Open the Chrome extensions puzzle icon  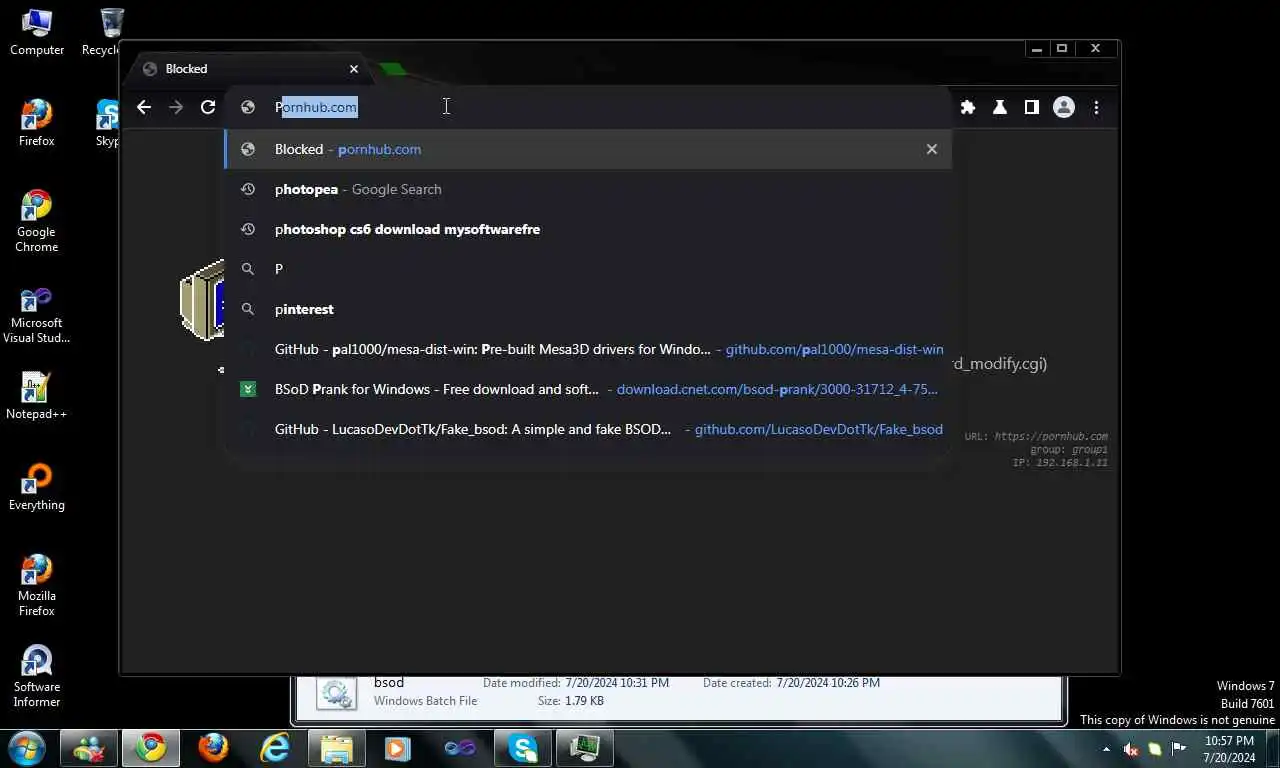pyautogui.click(x=968, y=107)
